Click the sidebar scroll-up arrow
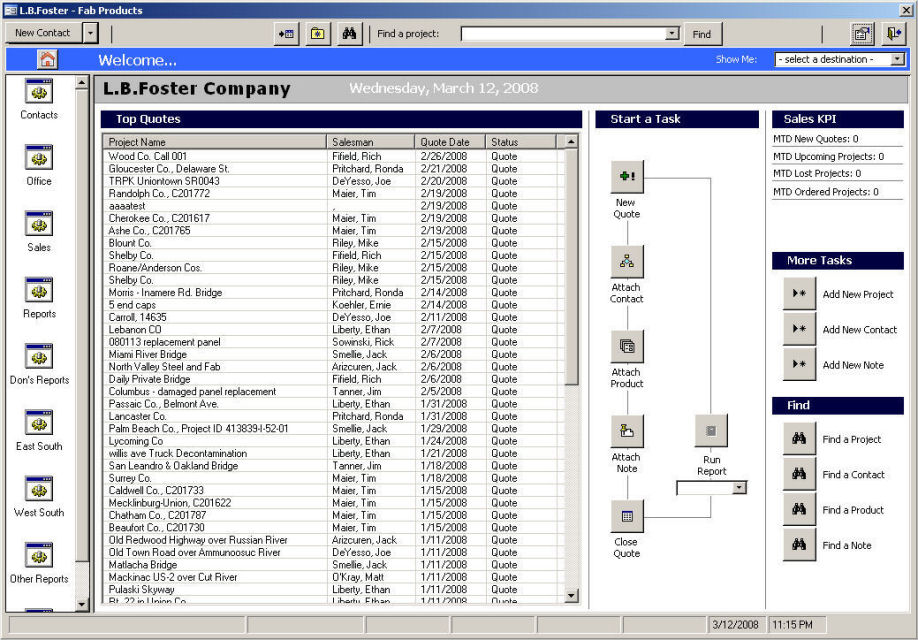 click(81, 83)
